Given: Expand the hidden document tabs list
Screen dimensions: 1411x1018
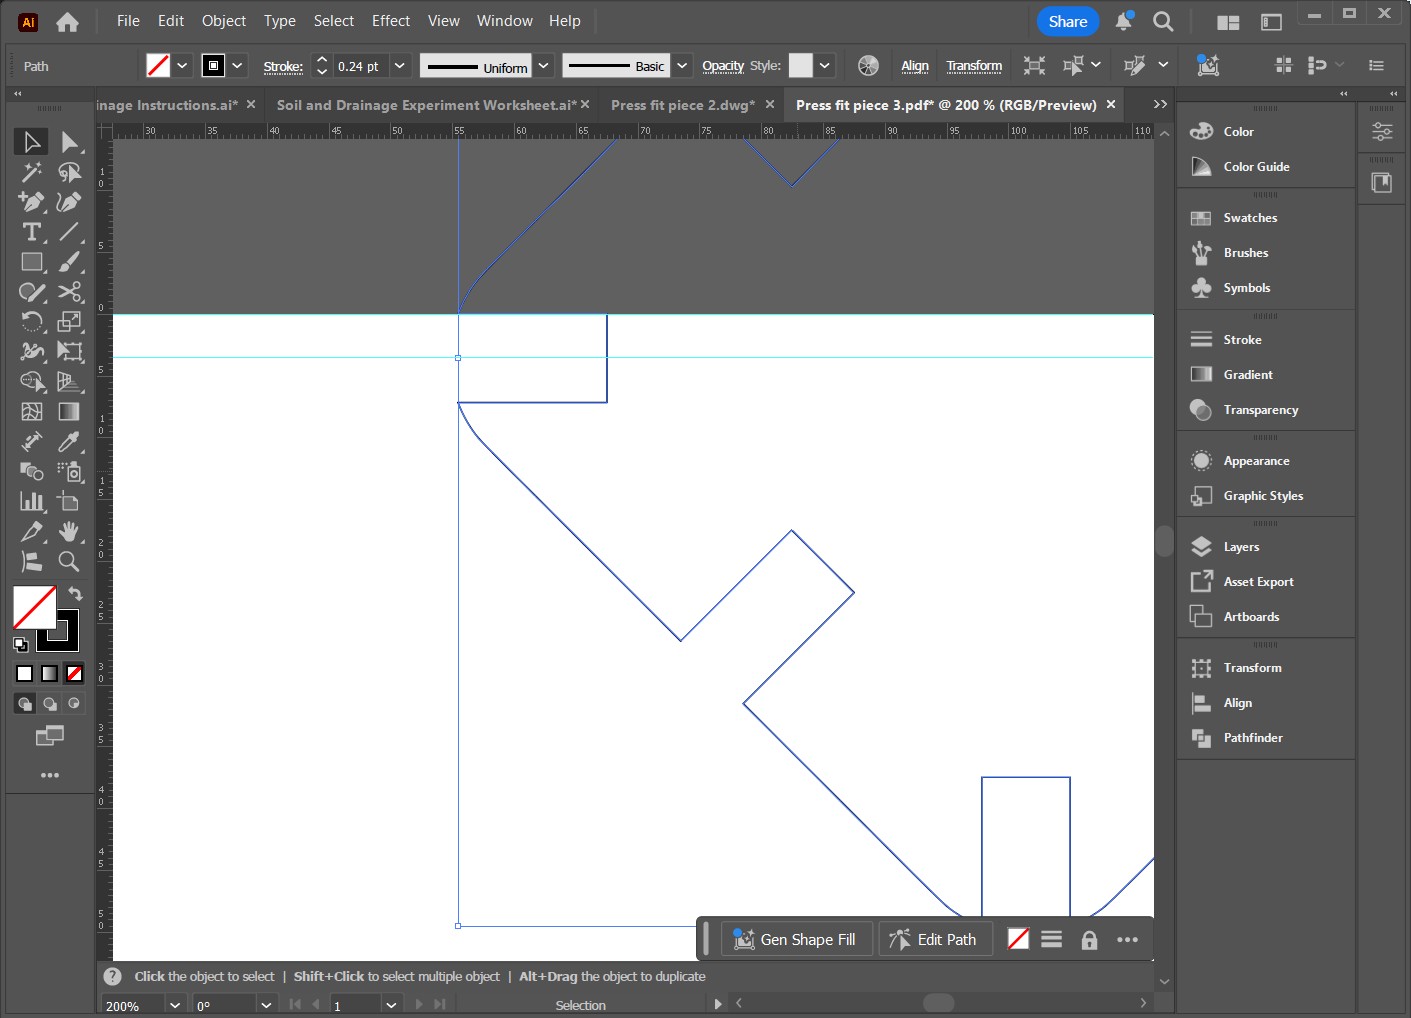Looking at the screenshot, I should point(1160,104).
